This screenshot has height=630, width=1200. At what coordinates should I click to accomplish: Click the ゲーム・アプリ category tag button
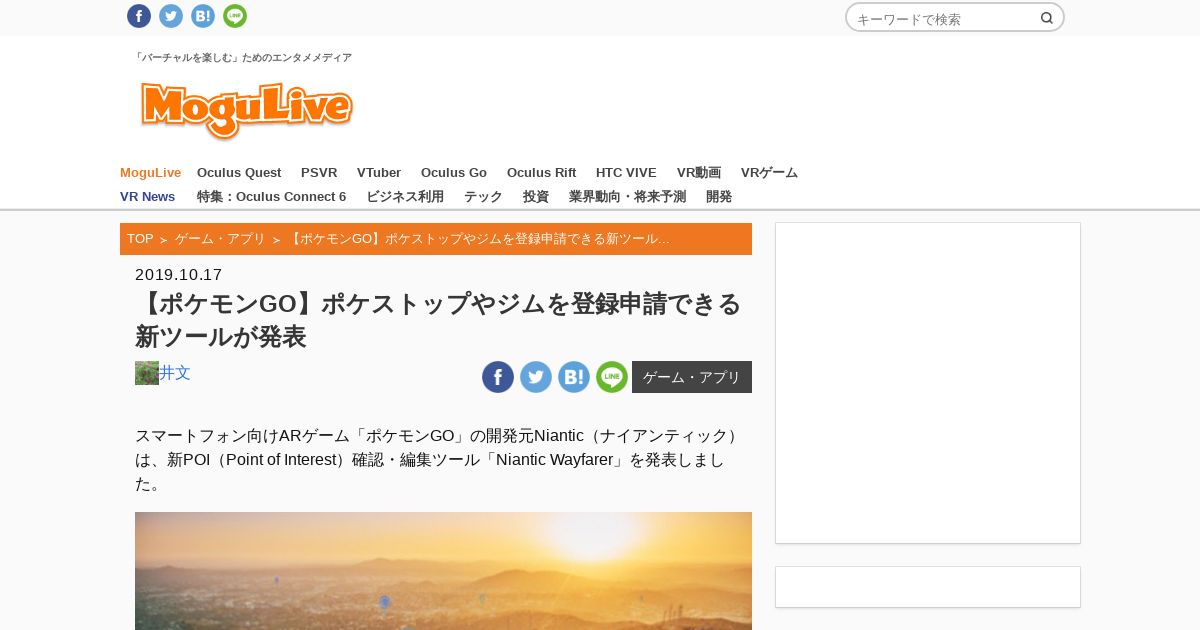pos(692,377)
